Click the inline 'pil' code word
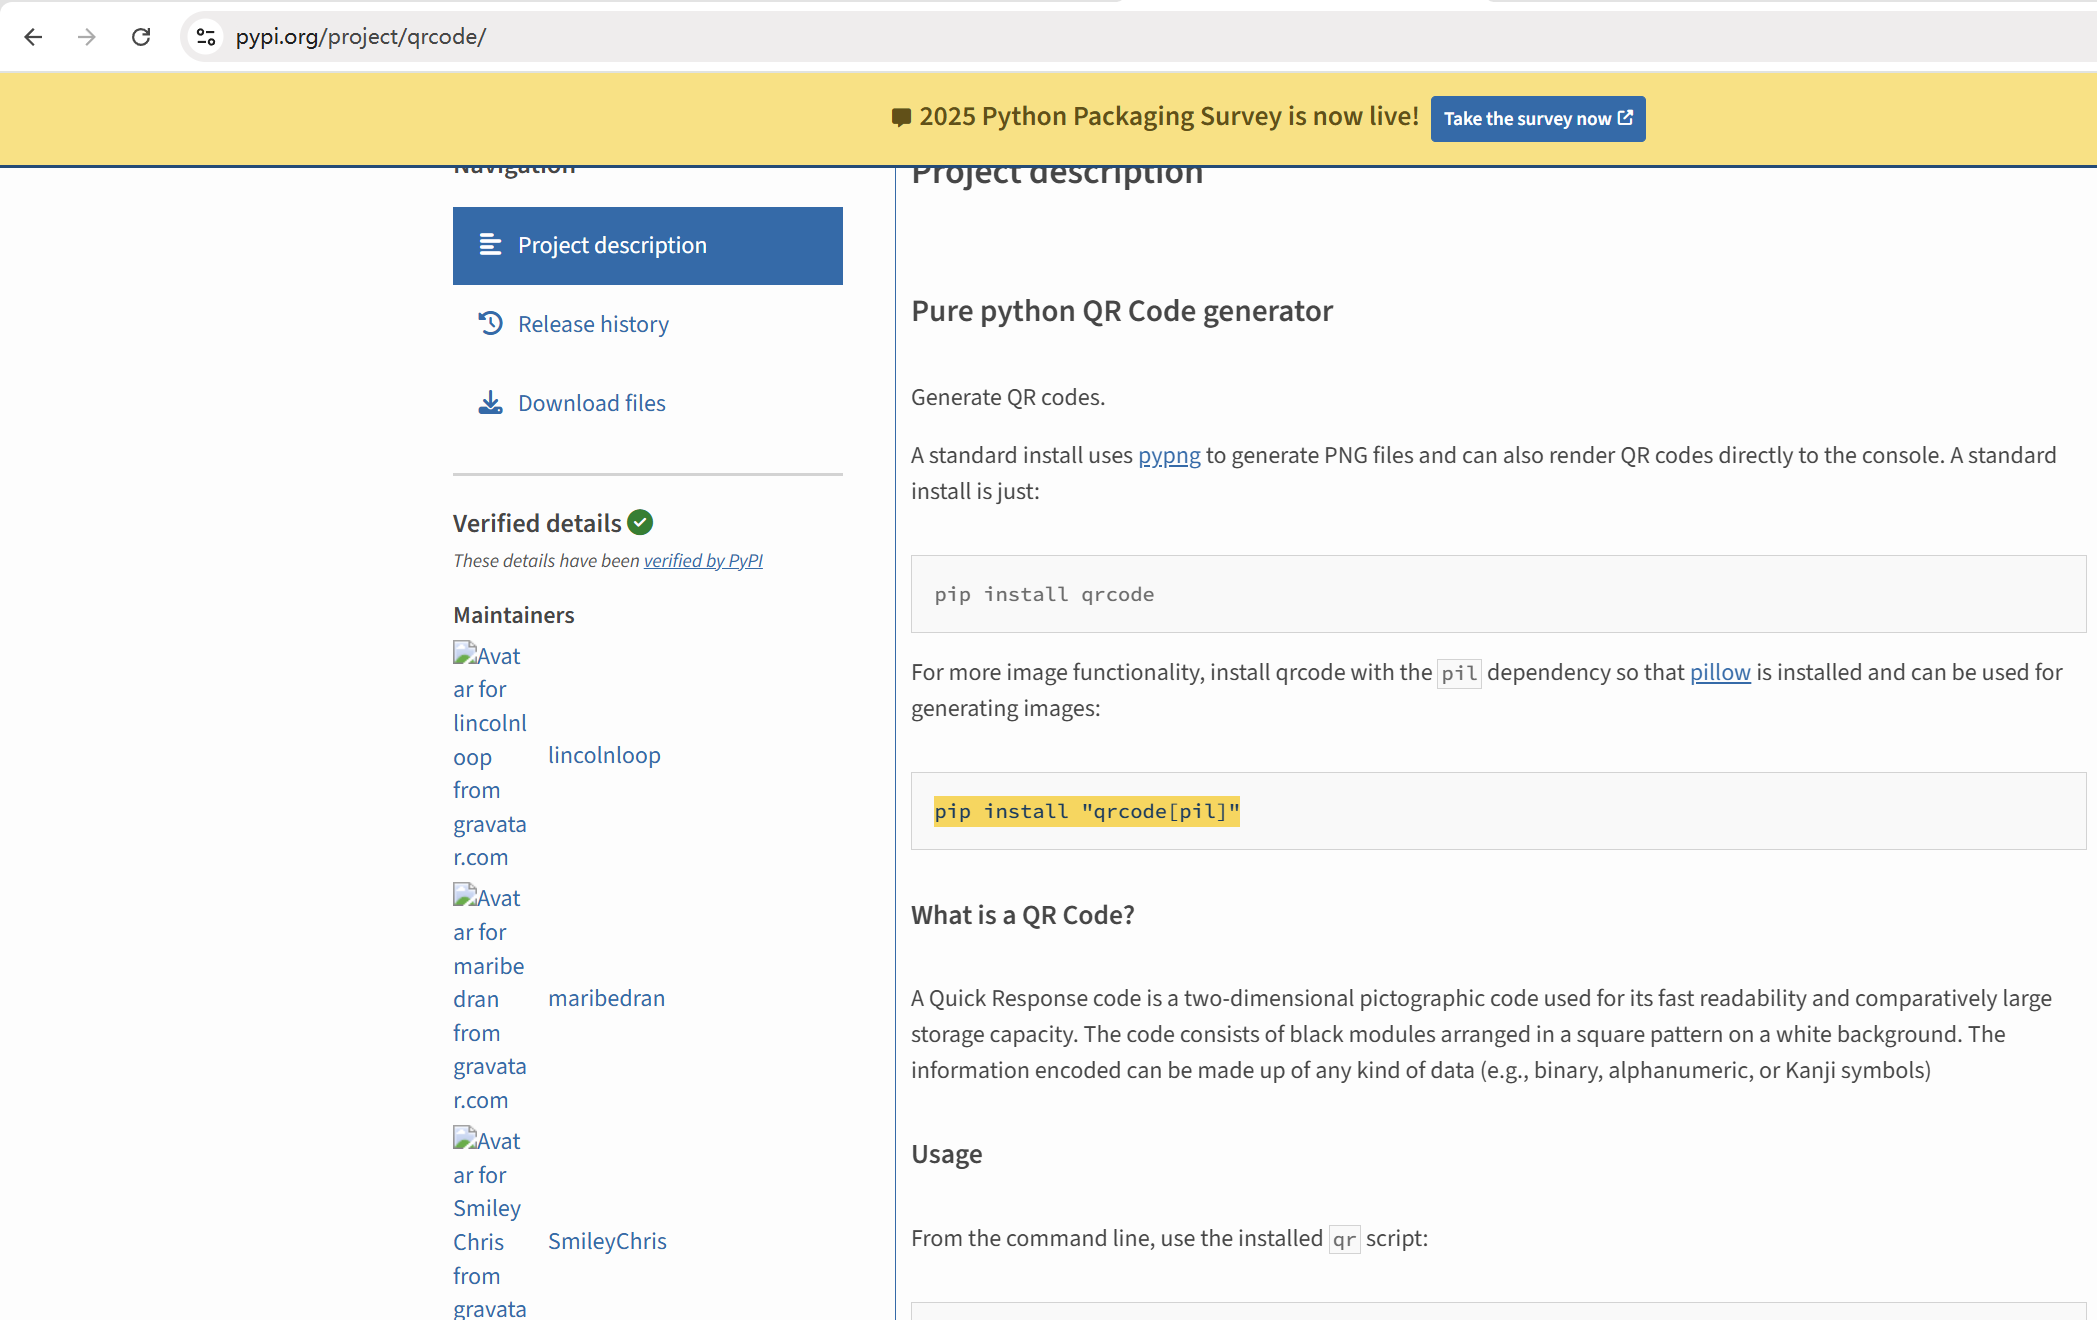This screenshot has width=2097, height=1320. point(1459,674)
